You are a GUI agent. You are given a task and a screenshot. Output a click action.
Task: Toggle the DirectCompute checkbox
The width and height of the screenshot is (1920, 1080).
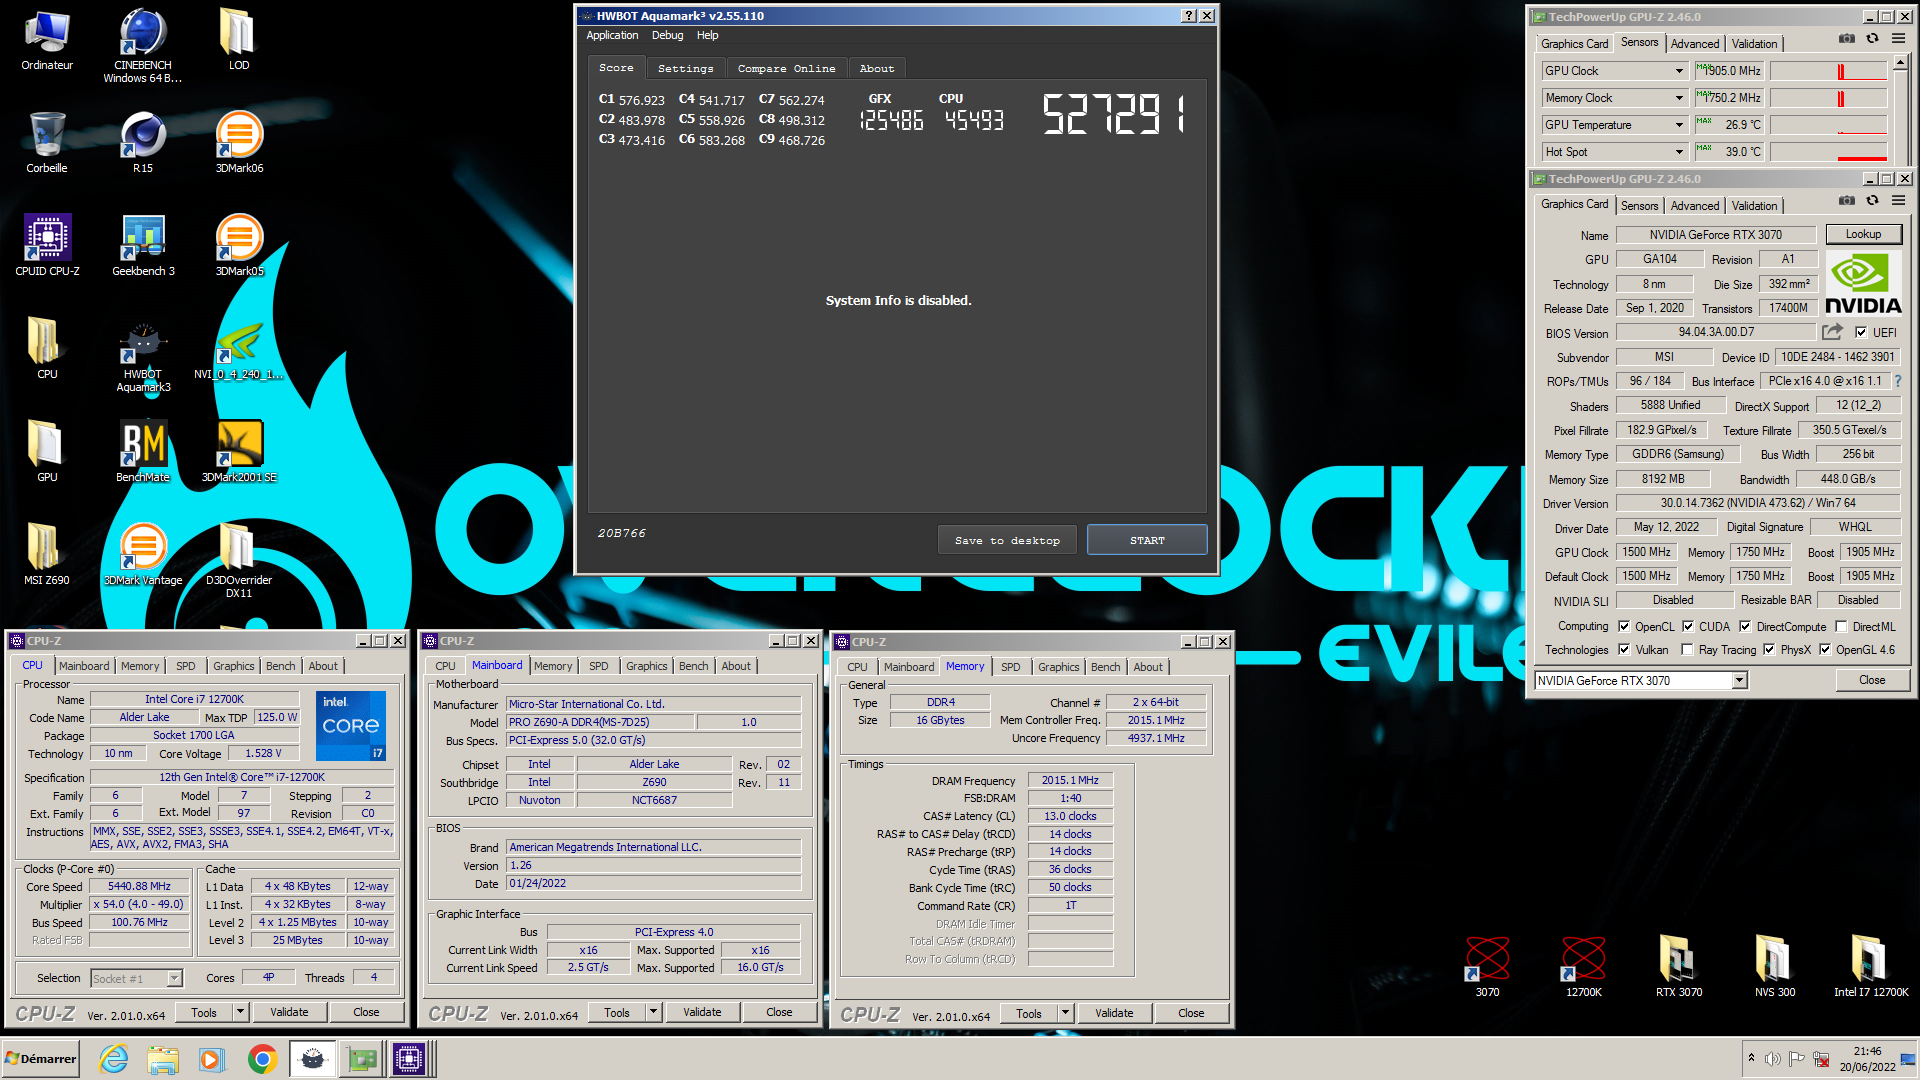pyautogui.click(x=1745, y=627)
